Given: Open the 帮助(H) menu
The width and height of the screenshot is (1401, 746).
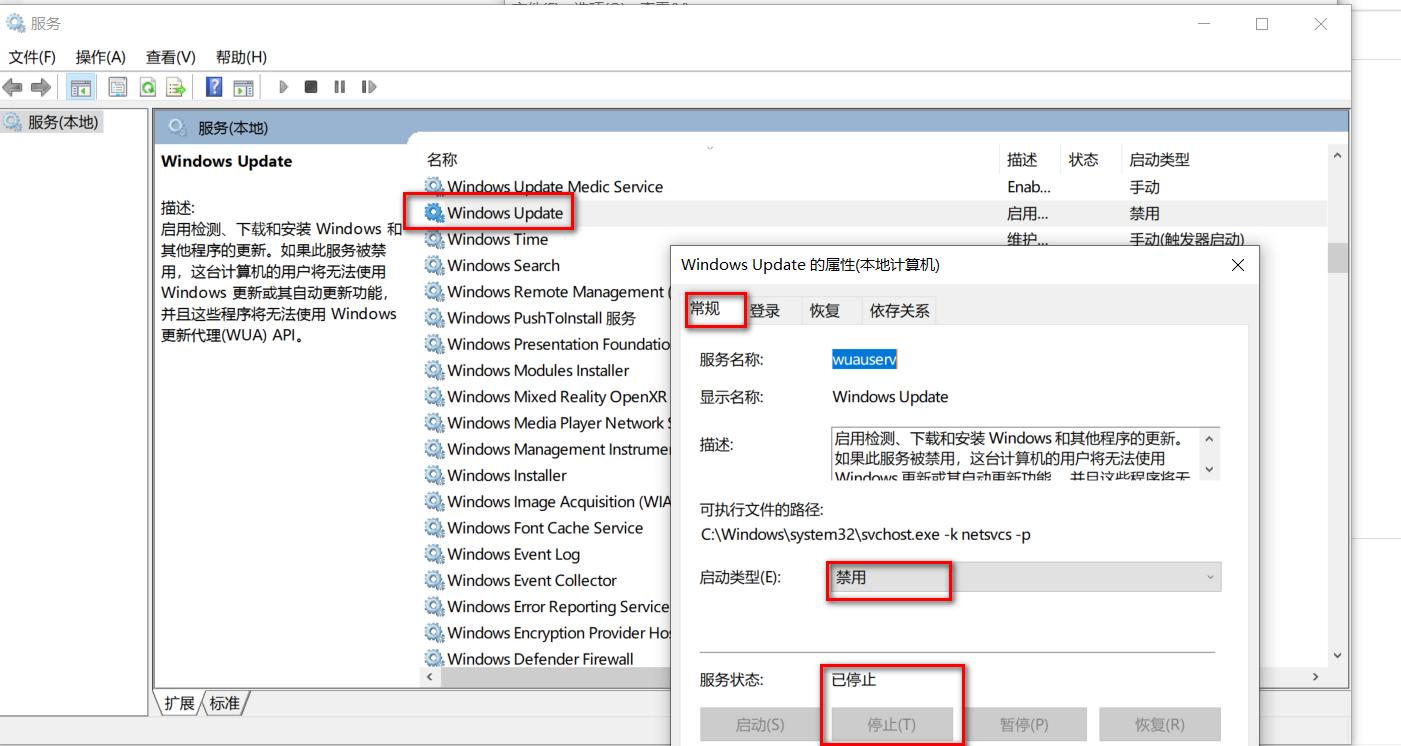Looking at the screenshot, I should tap(241, 57).
